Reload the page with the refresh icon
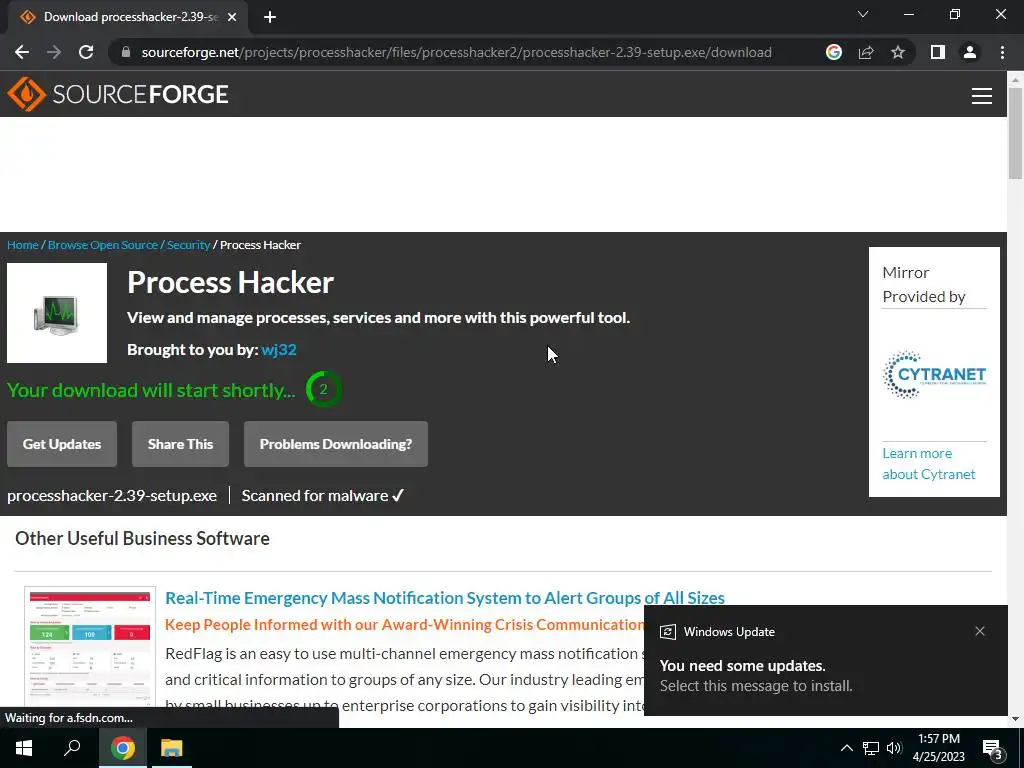 click(x=86, y=52)
